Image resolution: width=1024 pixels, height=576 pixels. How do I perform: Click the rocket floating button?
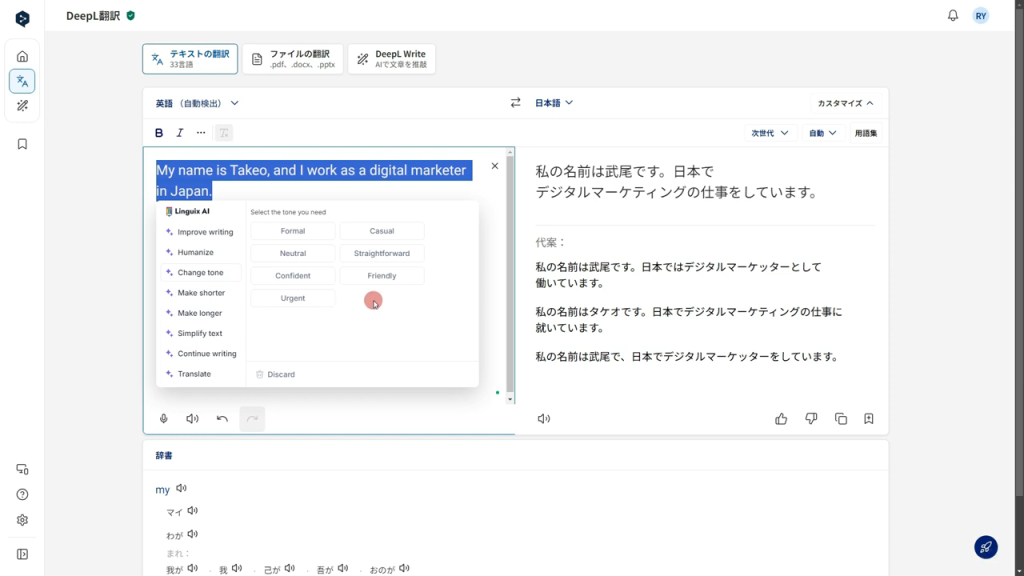pos(985,547)
